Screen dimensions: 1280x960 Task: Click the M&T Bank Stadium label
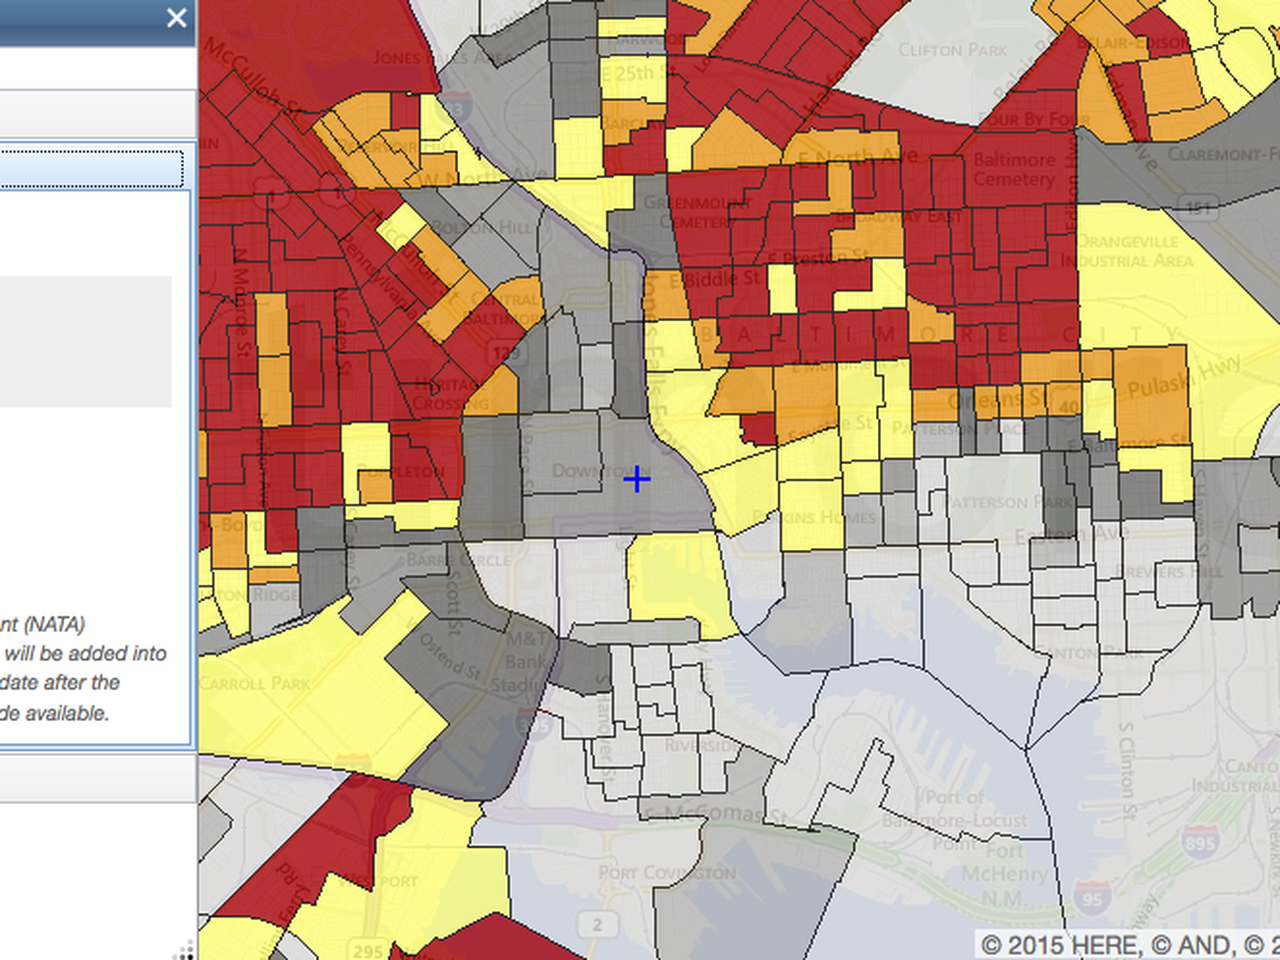coord(525,662)
